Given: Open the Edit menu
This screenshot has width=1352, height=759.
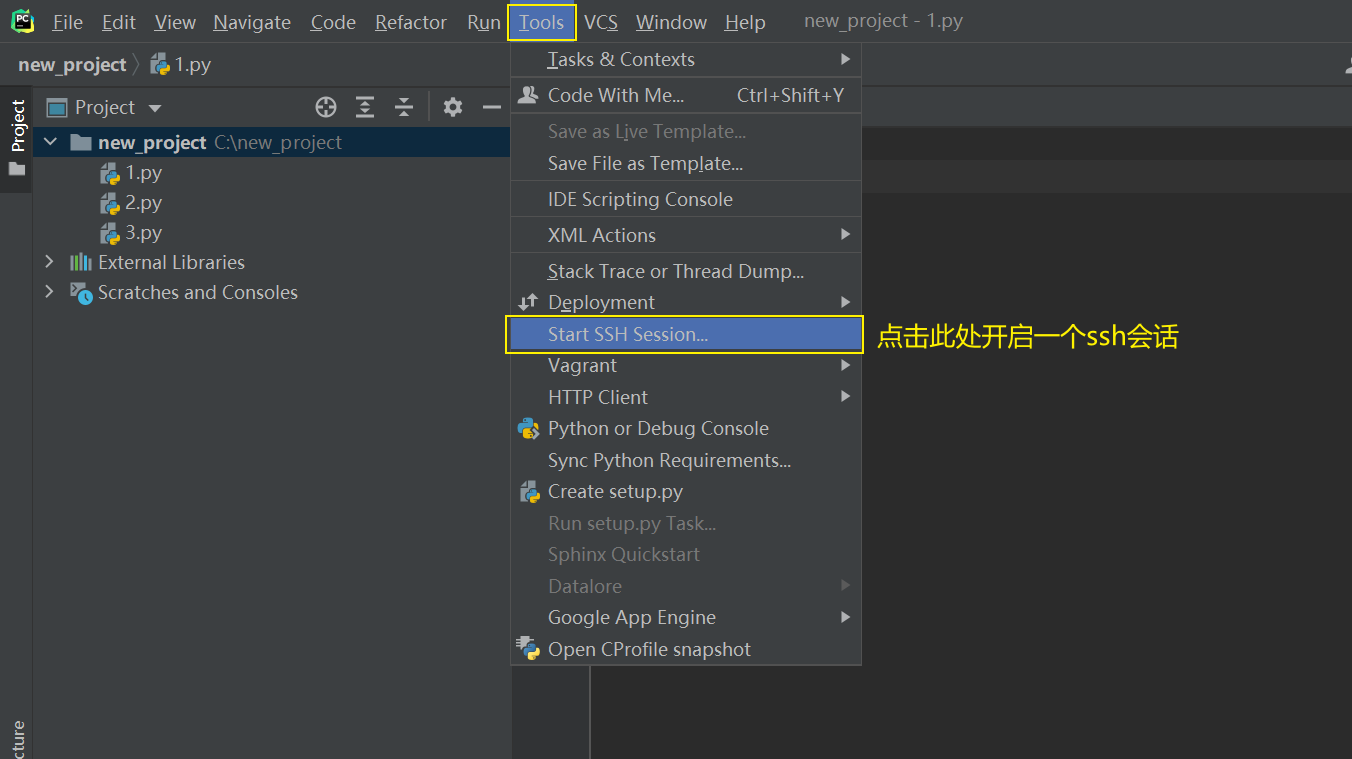Looking at the screenshot, I should [119, 22].
